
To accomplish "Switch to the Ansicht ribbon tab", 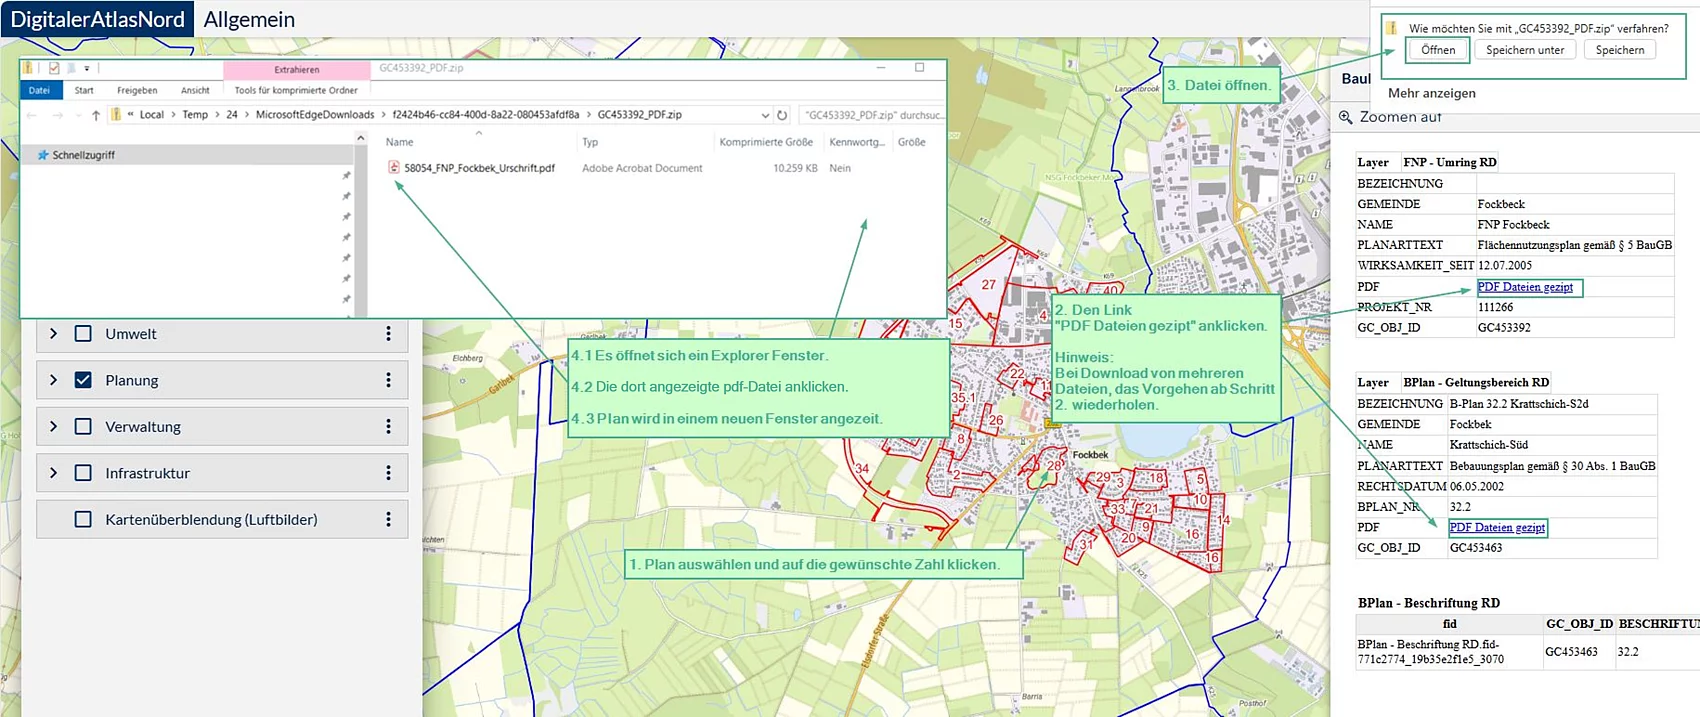I will (x=195, y=90).
